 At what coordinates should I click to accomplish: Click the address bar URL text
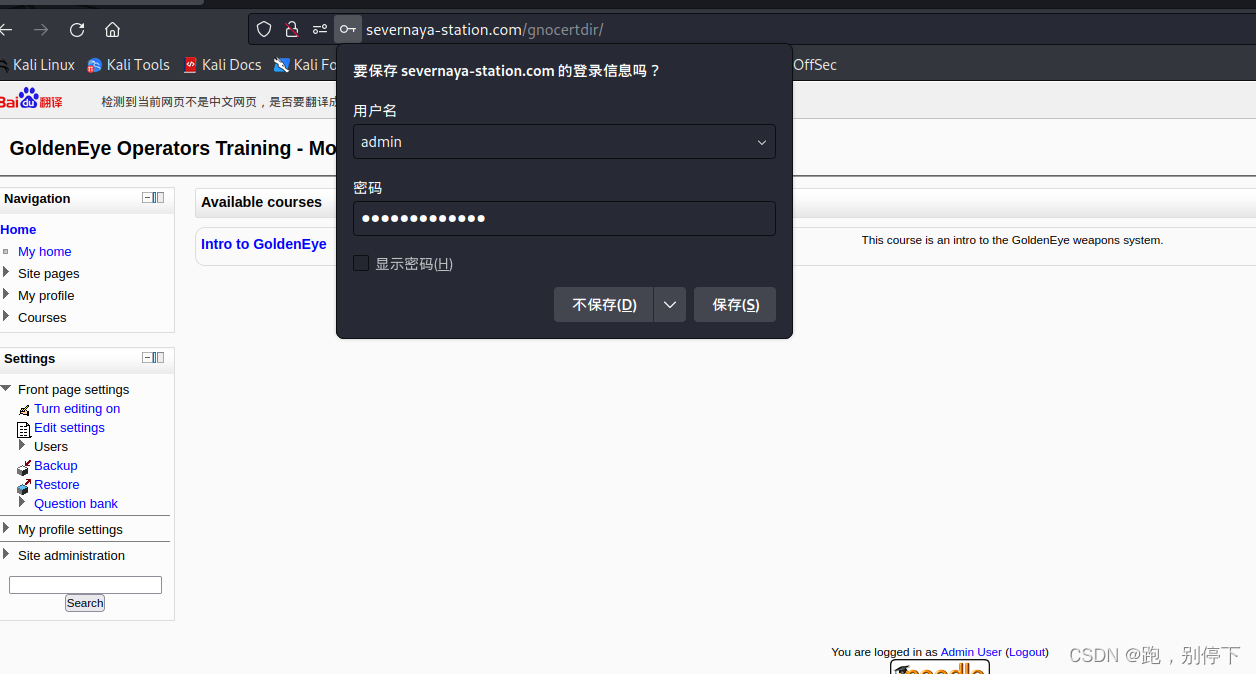point(485,30)
